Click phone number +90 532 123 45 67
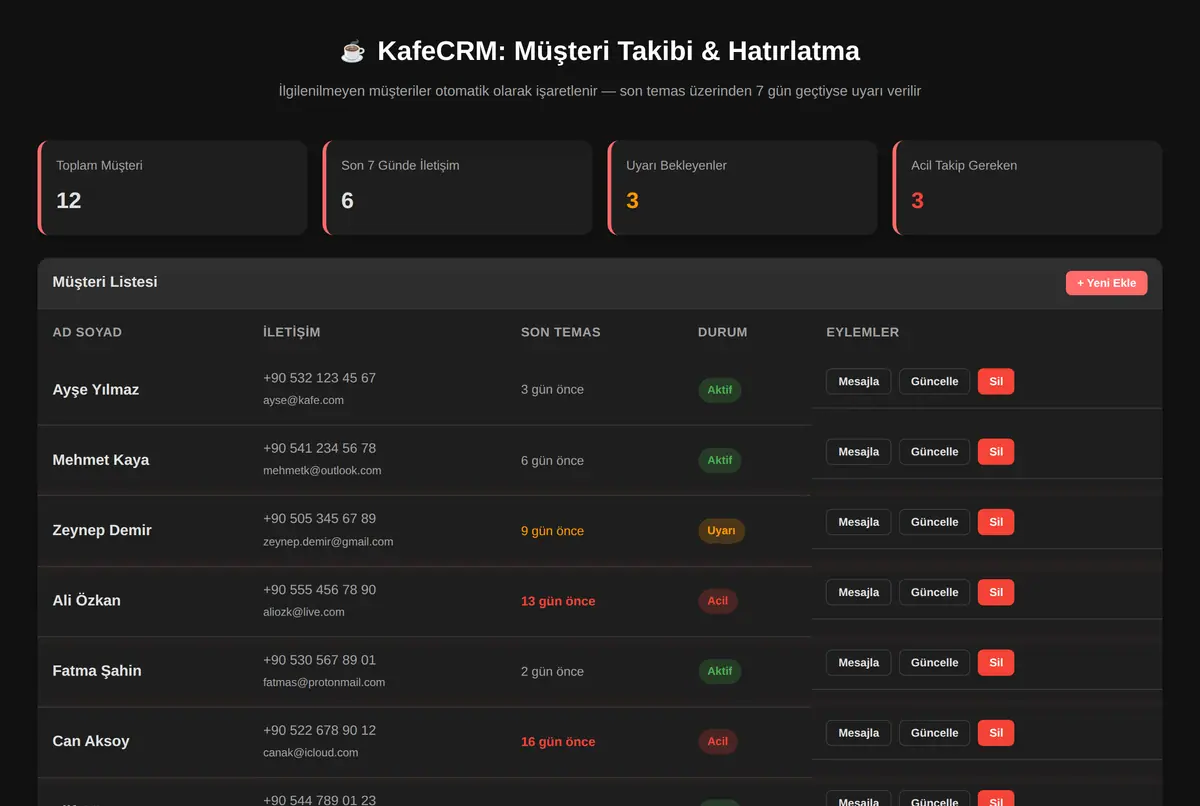The width and height of the screenshot is (1200, 806). pyautogui.click(x=319, y=378)
